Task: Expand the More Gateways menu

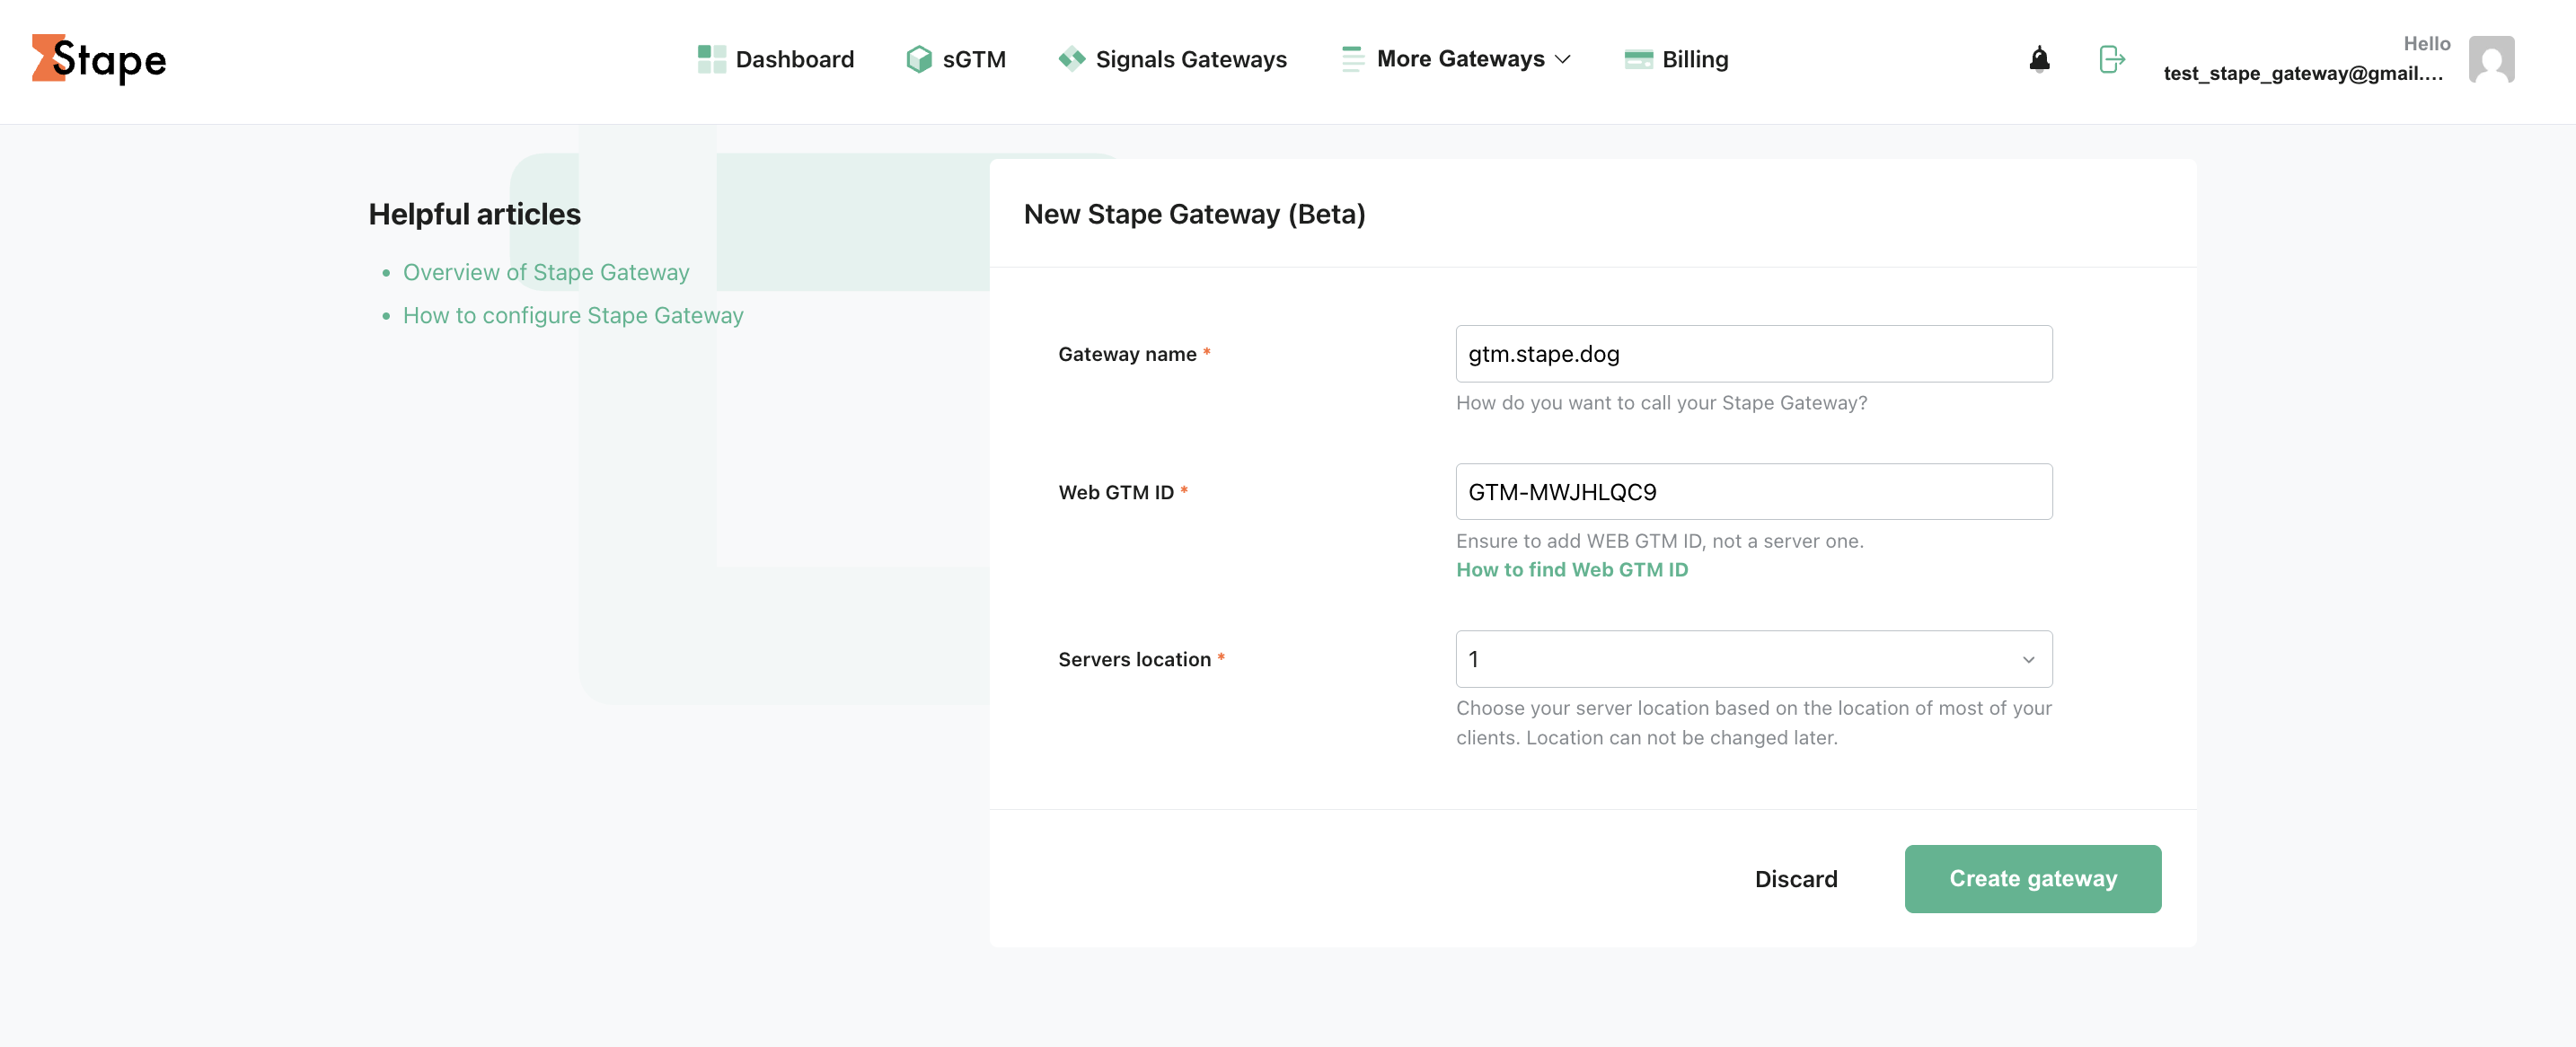Action: 1457,59
